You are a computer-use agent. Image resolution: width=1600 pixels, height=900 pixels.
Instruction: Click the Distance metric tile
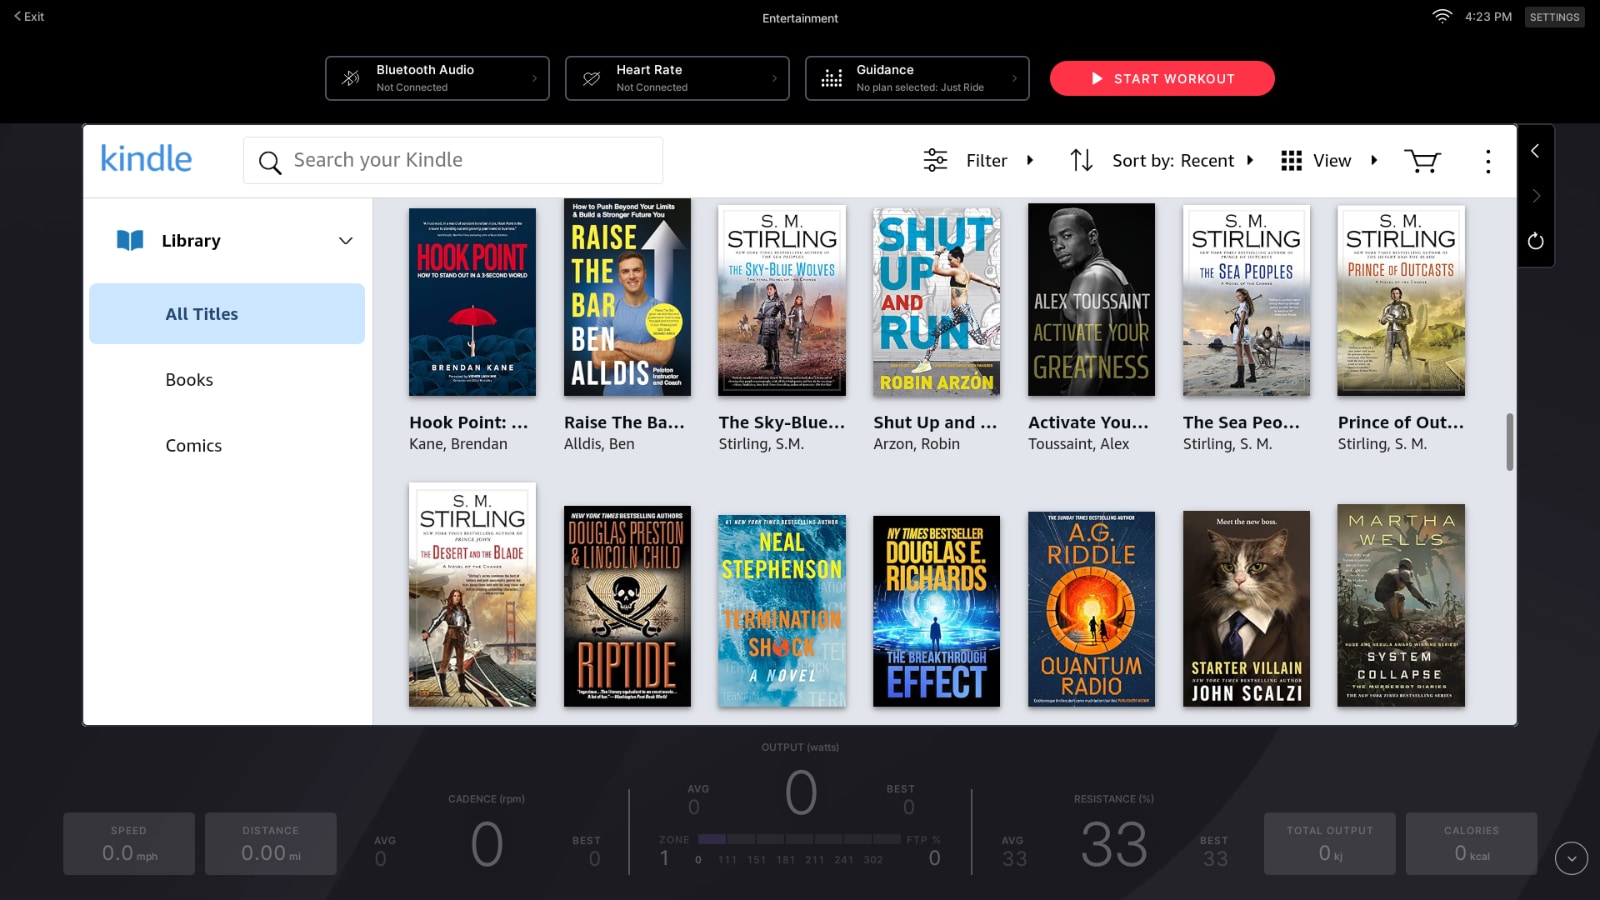(x=271, y=844)
